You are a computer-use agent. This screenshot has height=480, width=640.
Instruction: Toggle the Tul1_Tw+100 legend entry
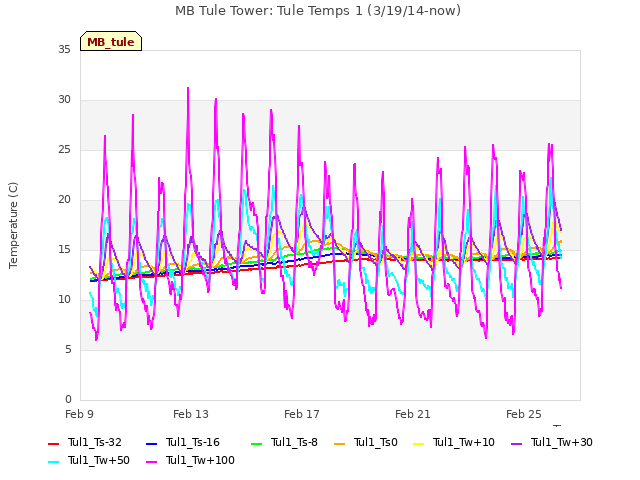click(190, 461)
